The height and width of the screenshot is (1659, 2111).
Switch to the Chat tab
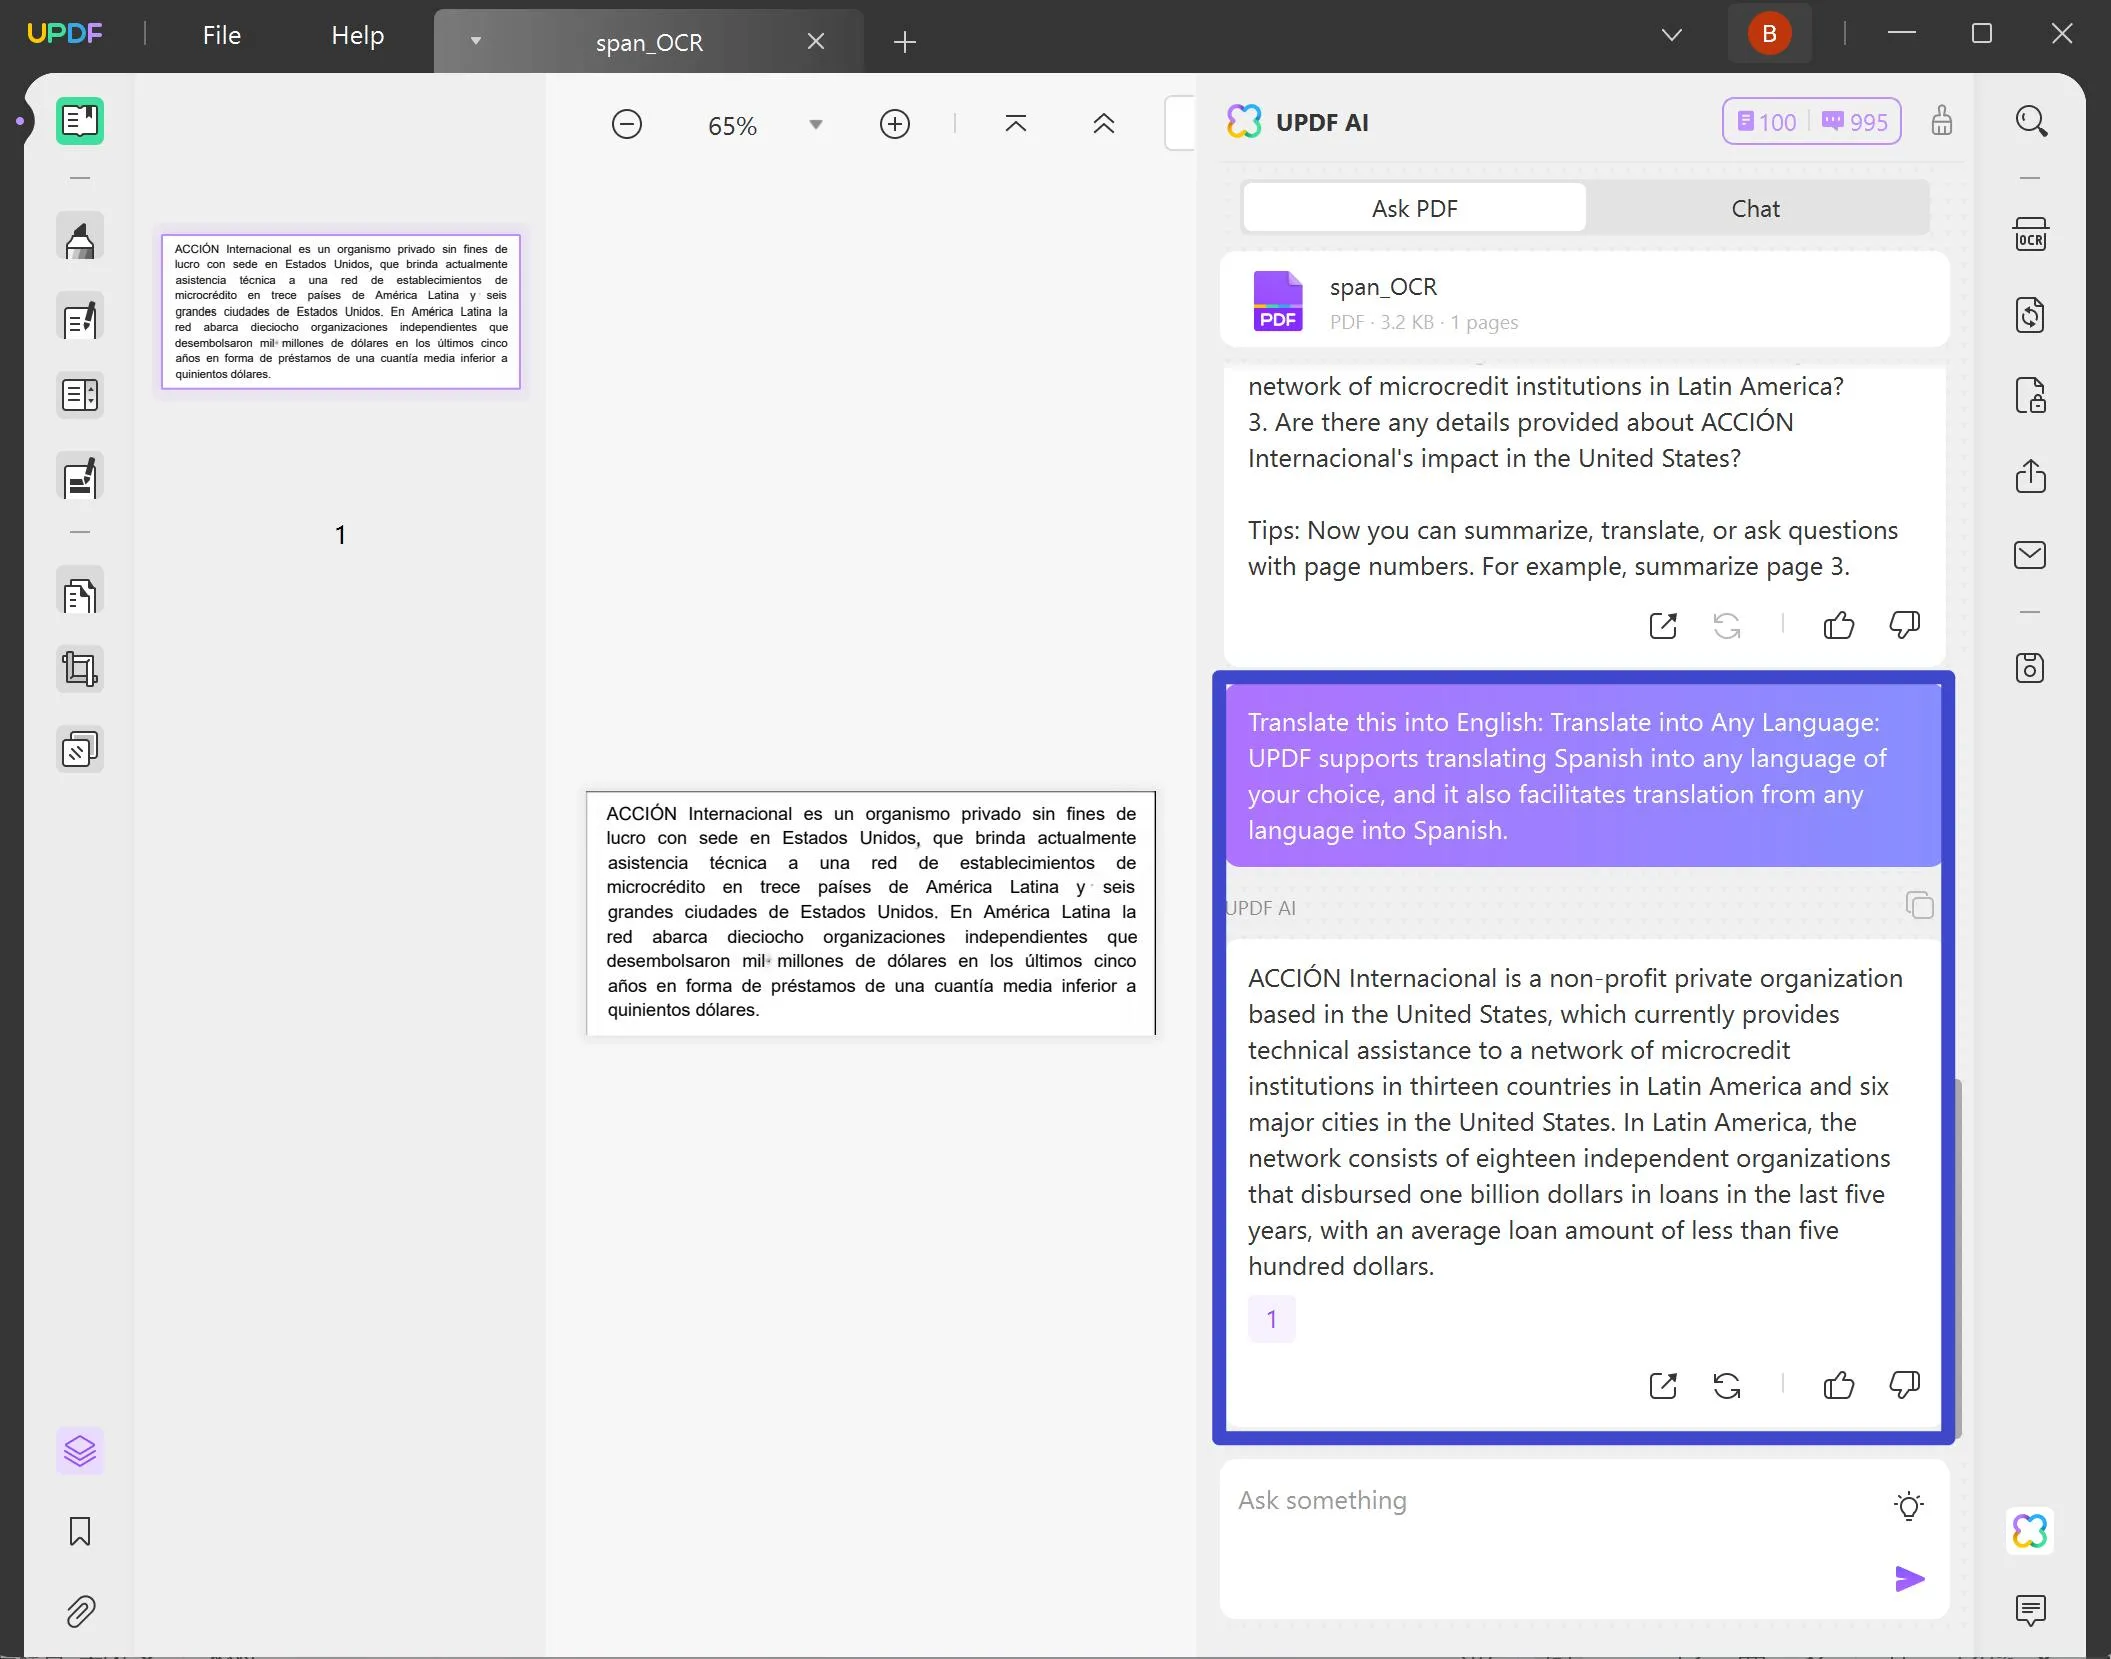point(1755,207)
